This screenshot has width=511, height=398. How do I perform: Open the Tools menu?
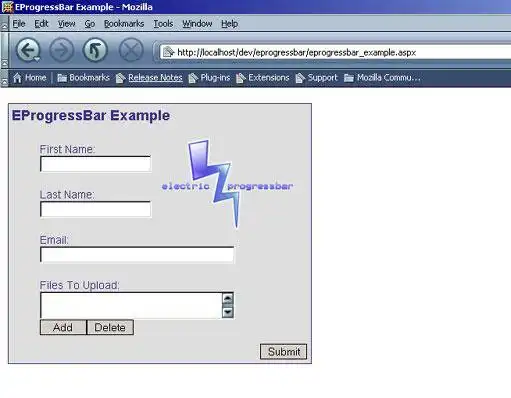tap(163, 24)
